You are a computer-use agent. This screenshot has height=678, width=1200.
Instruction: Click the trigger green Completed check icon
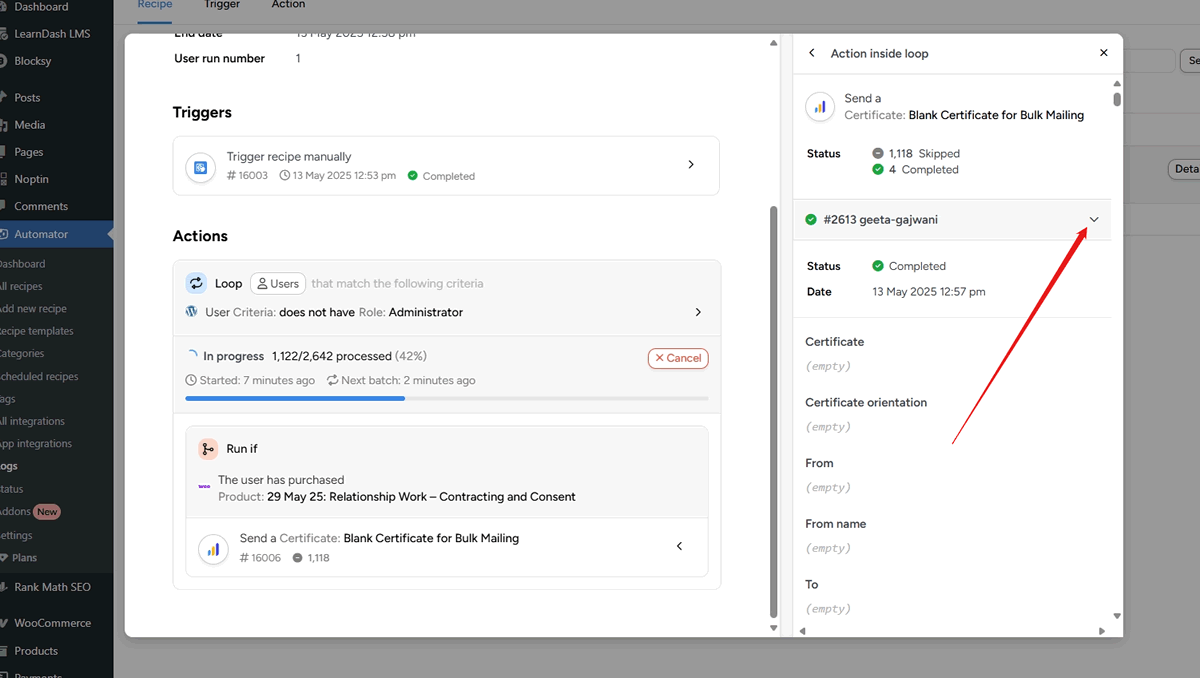pyautogui.click(x=412, y=176)
